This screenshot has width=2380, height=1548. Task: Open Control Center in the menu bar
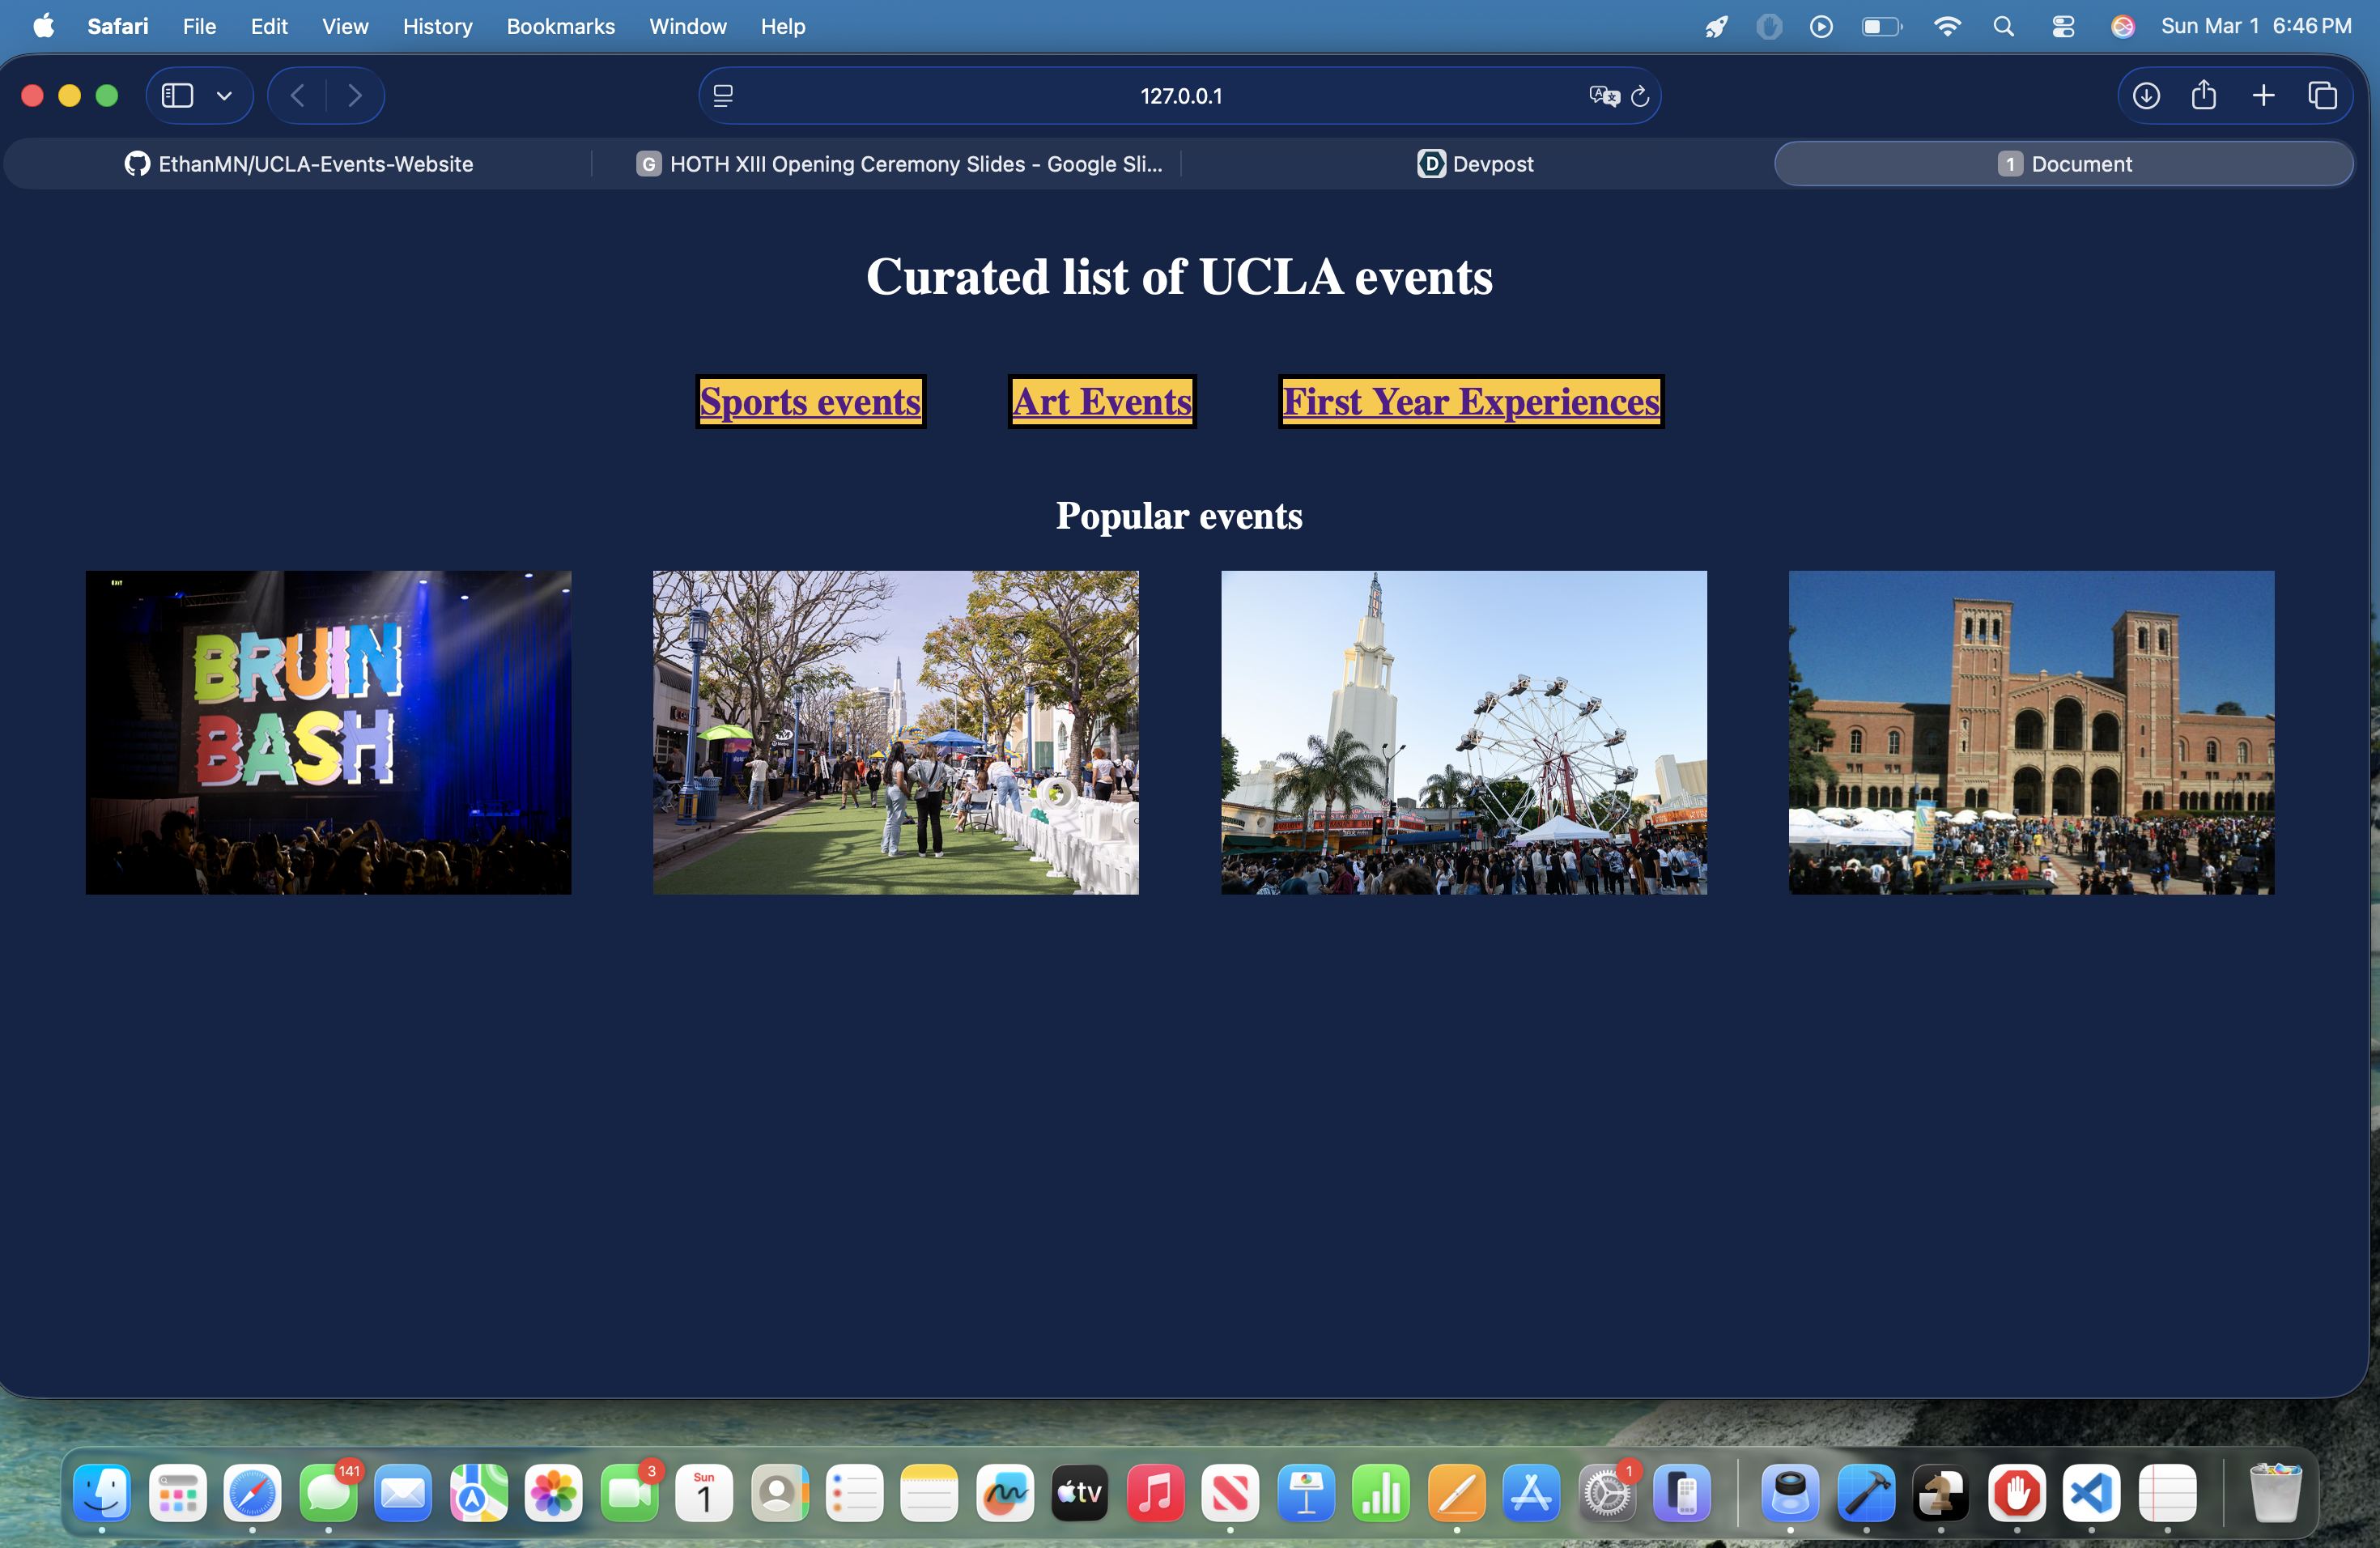tap(2063, 26)
